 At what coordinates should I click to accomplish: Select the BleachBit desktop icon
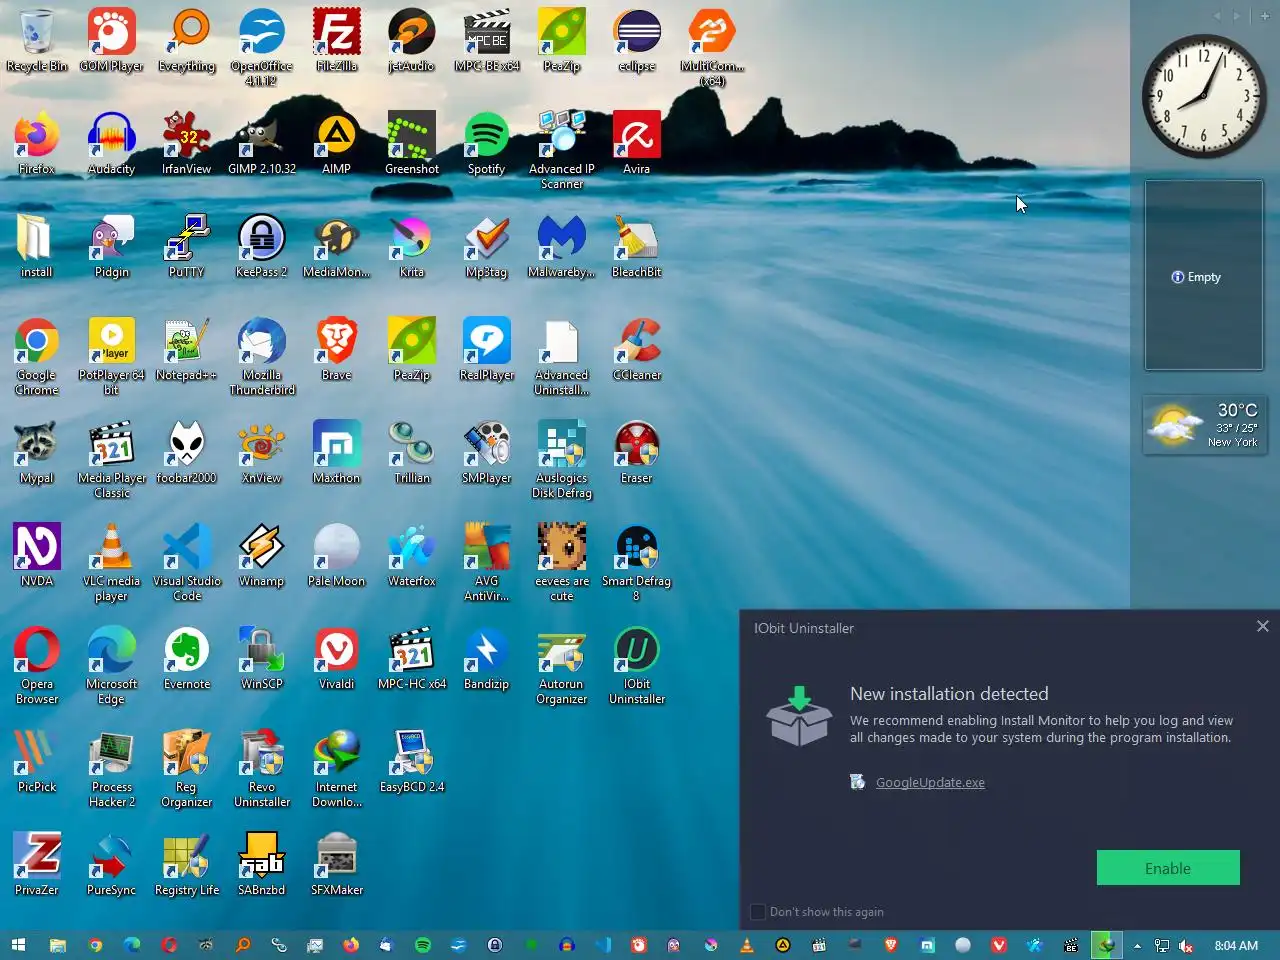pos(637,247)
